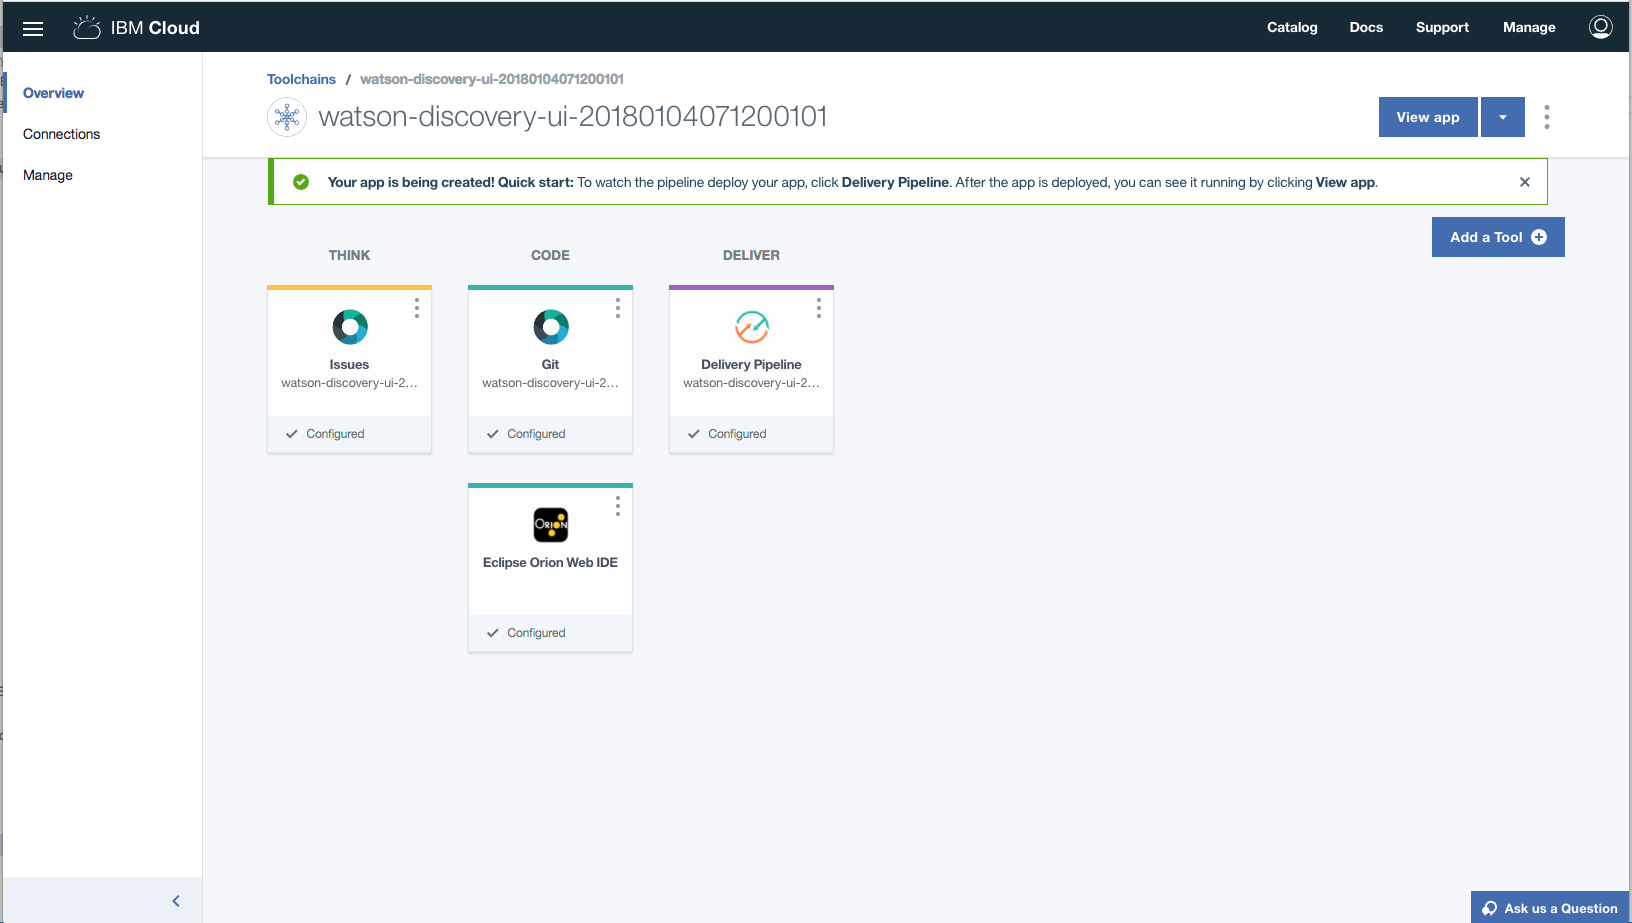
Task: Open Ask us a Question chat
Action: (1550, 908)
